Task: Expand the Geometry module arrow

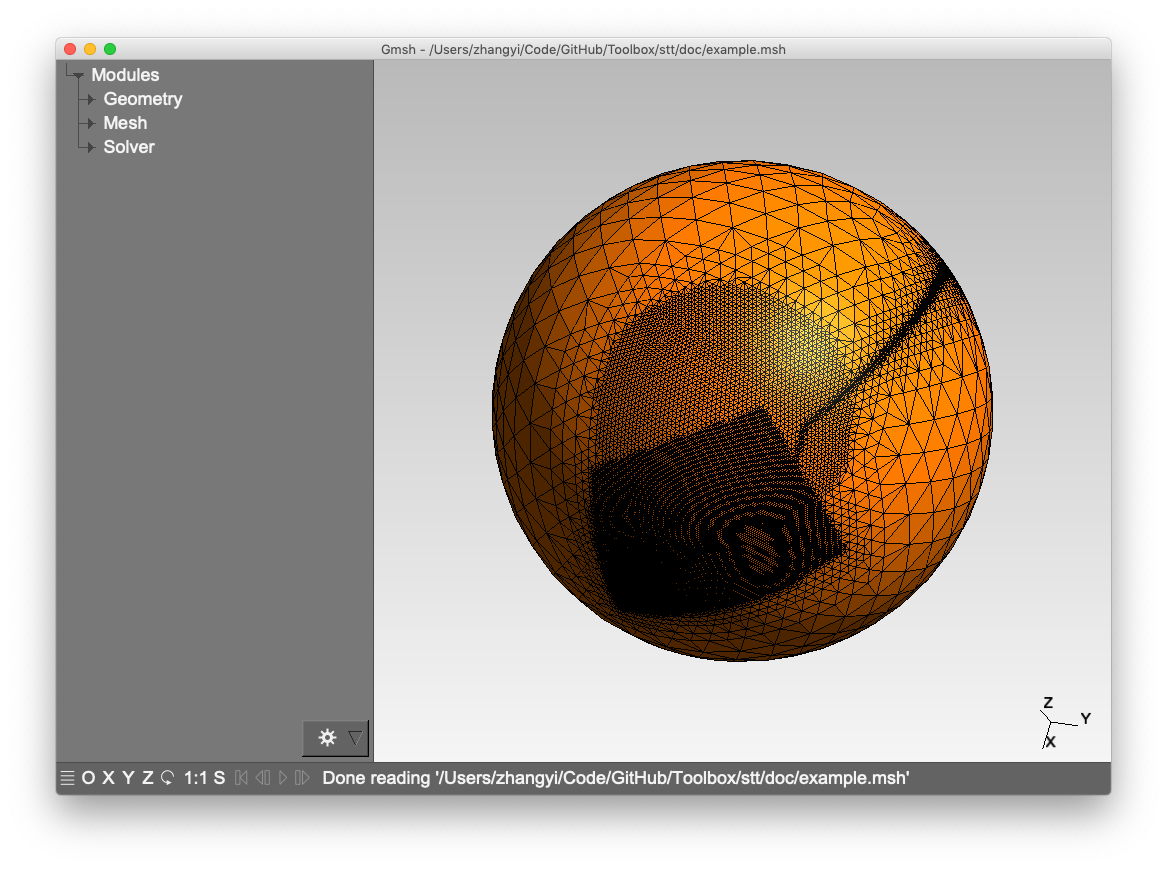Action: [91, 99]
